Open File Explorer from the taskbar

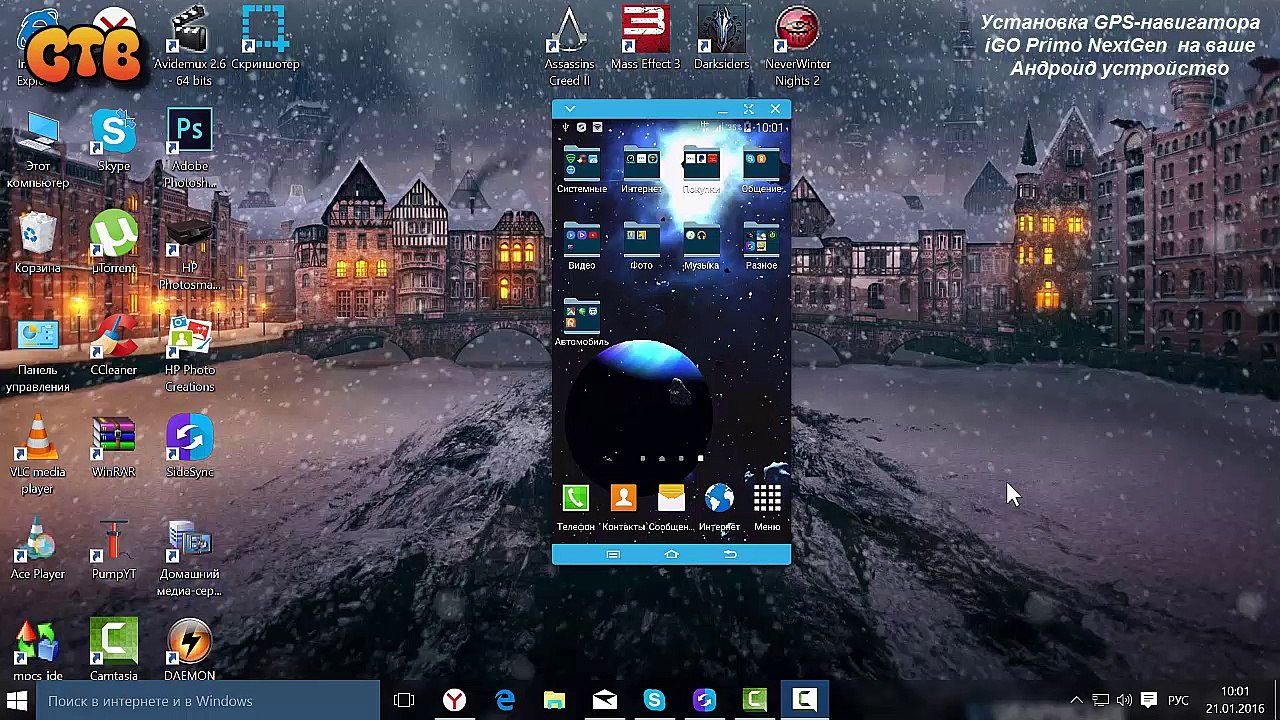pos(554,700)
